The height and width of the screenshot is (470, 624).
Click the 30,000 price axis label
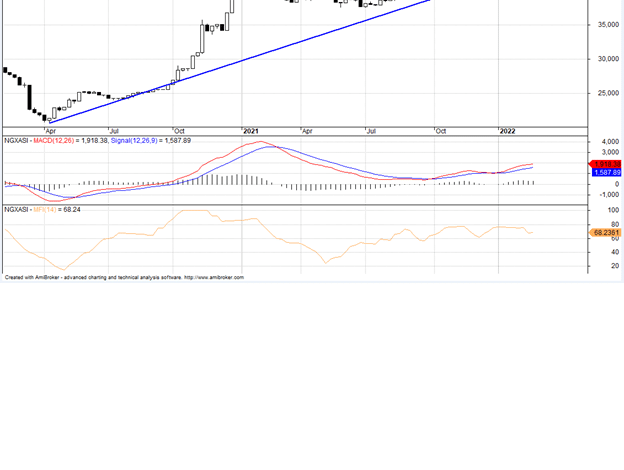click(606, 59)
